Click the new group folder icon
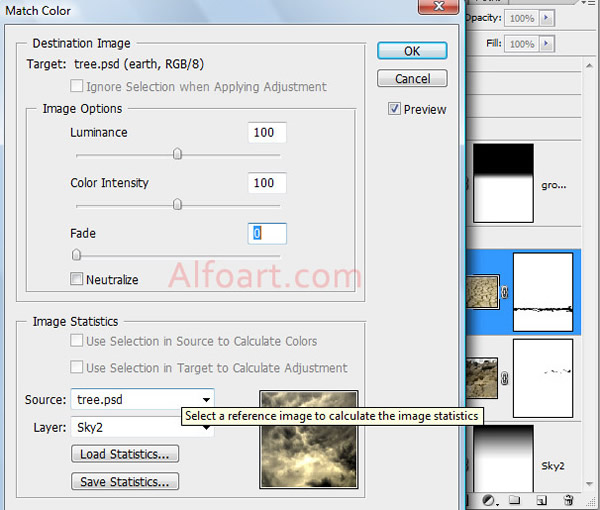Viewport: 600px width, 510px height. coord(514,499)
